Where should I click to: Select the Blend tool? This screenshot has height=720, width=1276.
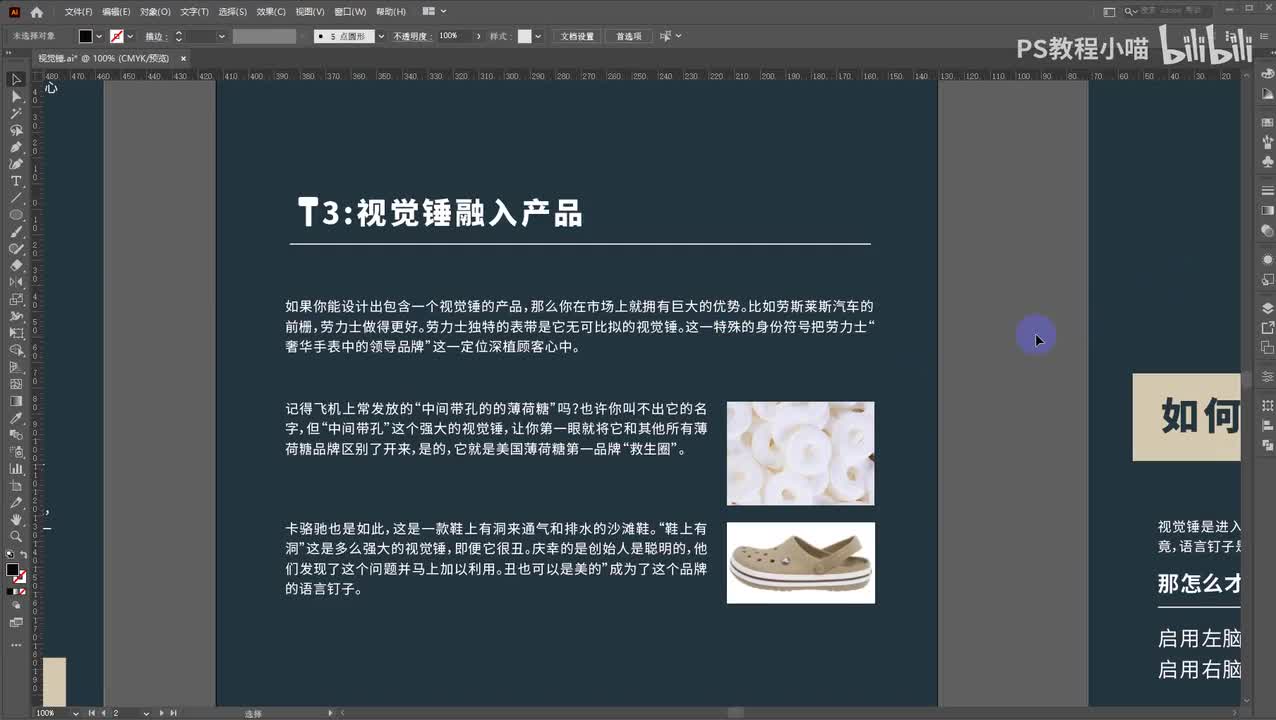point(16,435)
